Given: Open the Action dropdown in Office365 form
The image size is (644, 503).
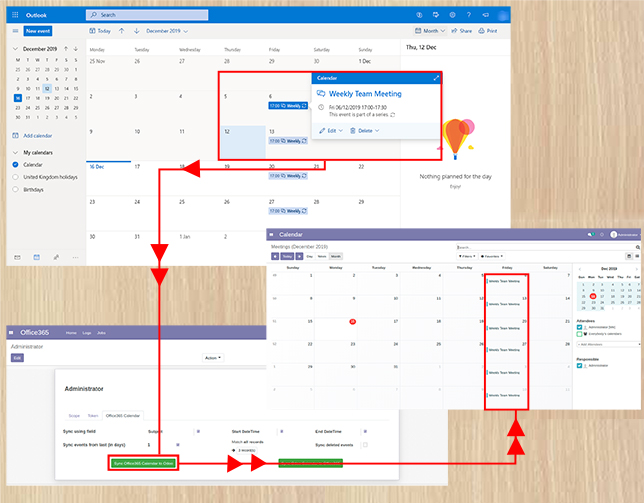Looking at the screenshot, I should [x=212, y=357].
